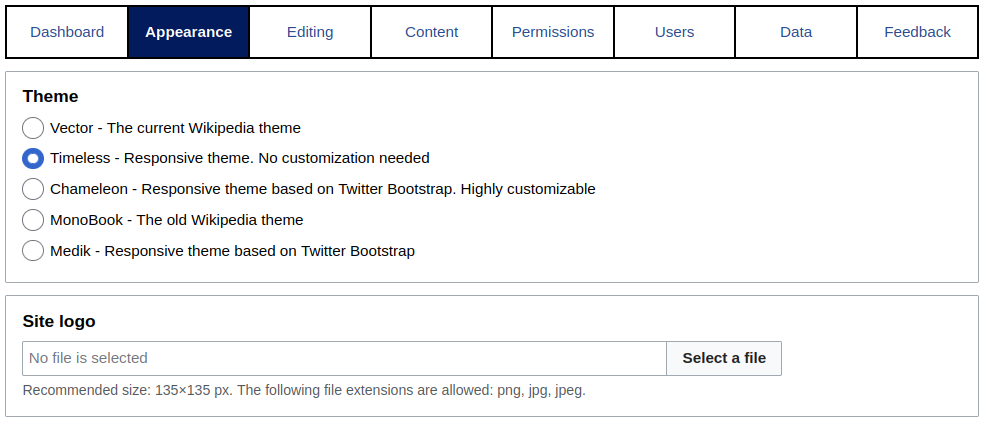Select the MonoBook theme radio button
985x422 pixels.
tap(33, 220)
